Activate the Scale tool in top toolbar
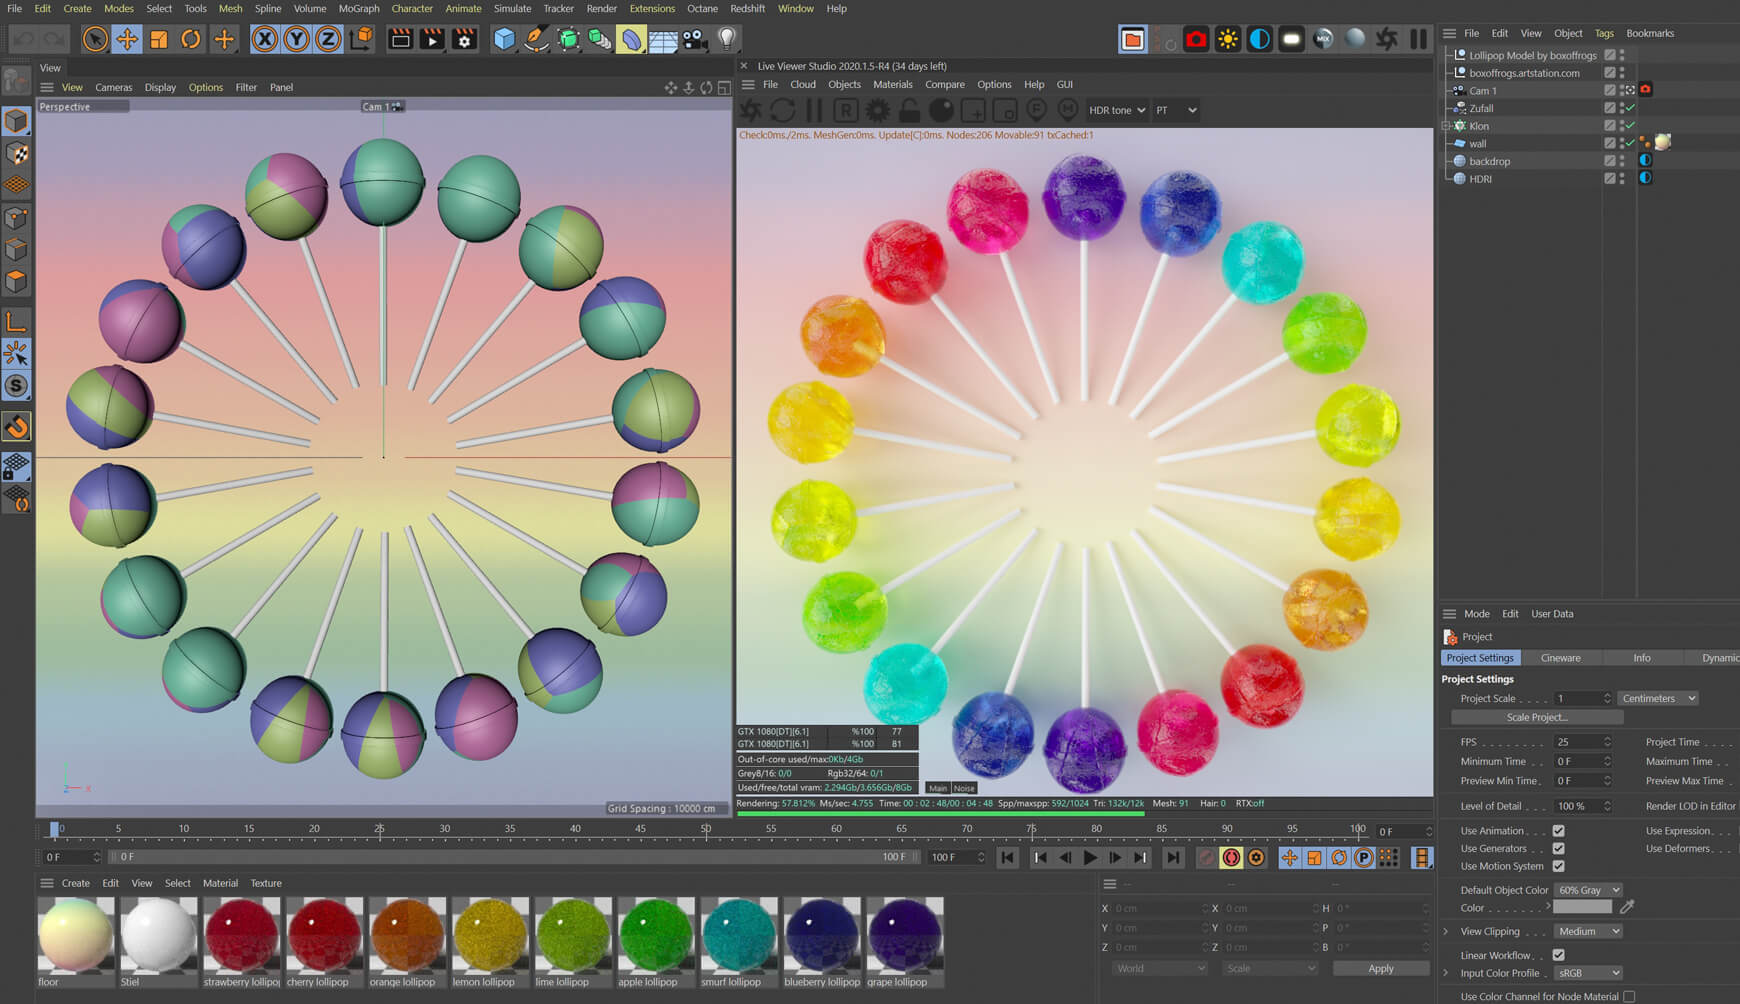Screen dimensions: 1740x1004 tap(159, 39)
